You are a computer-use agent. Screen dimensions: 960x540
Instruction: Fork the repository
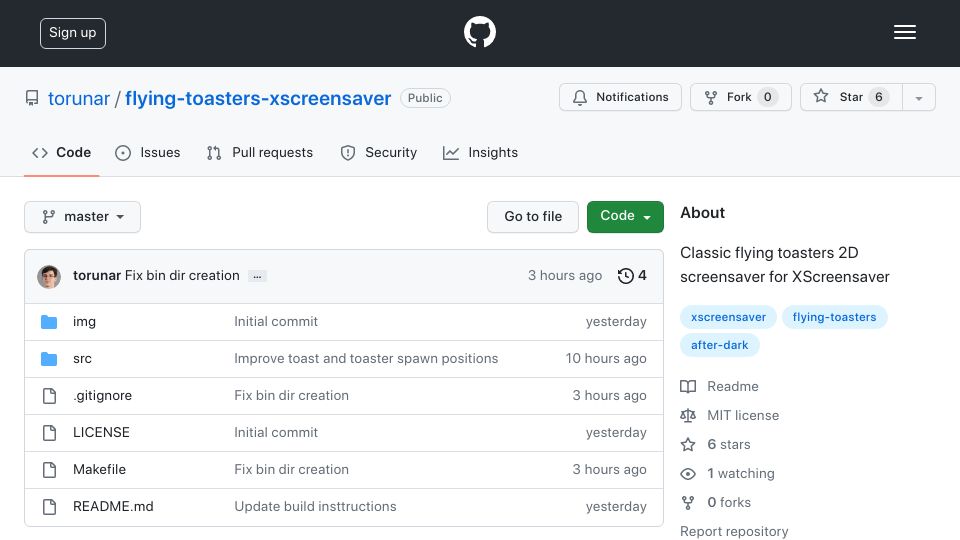tap(740, 97)
